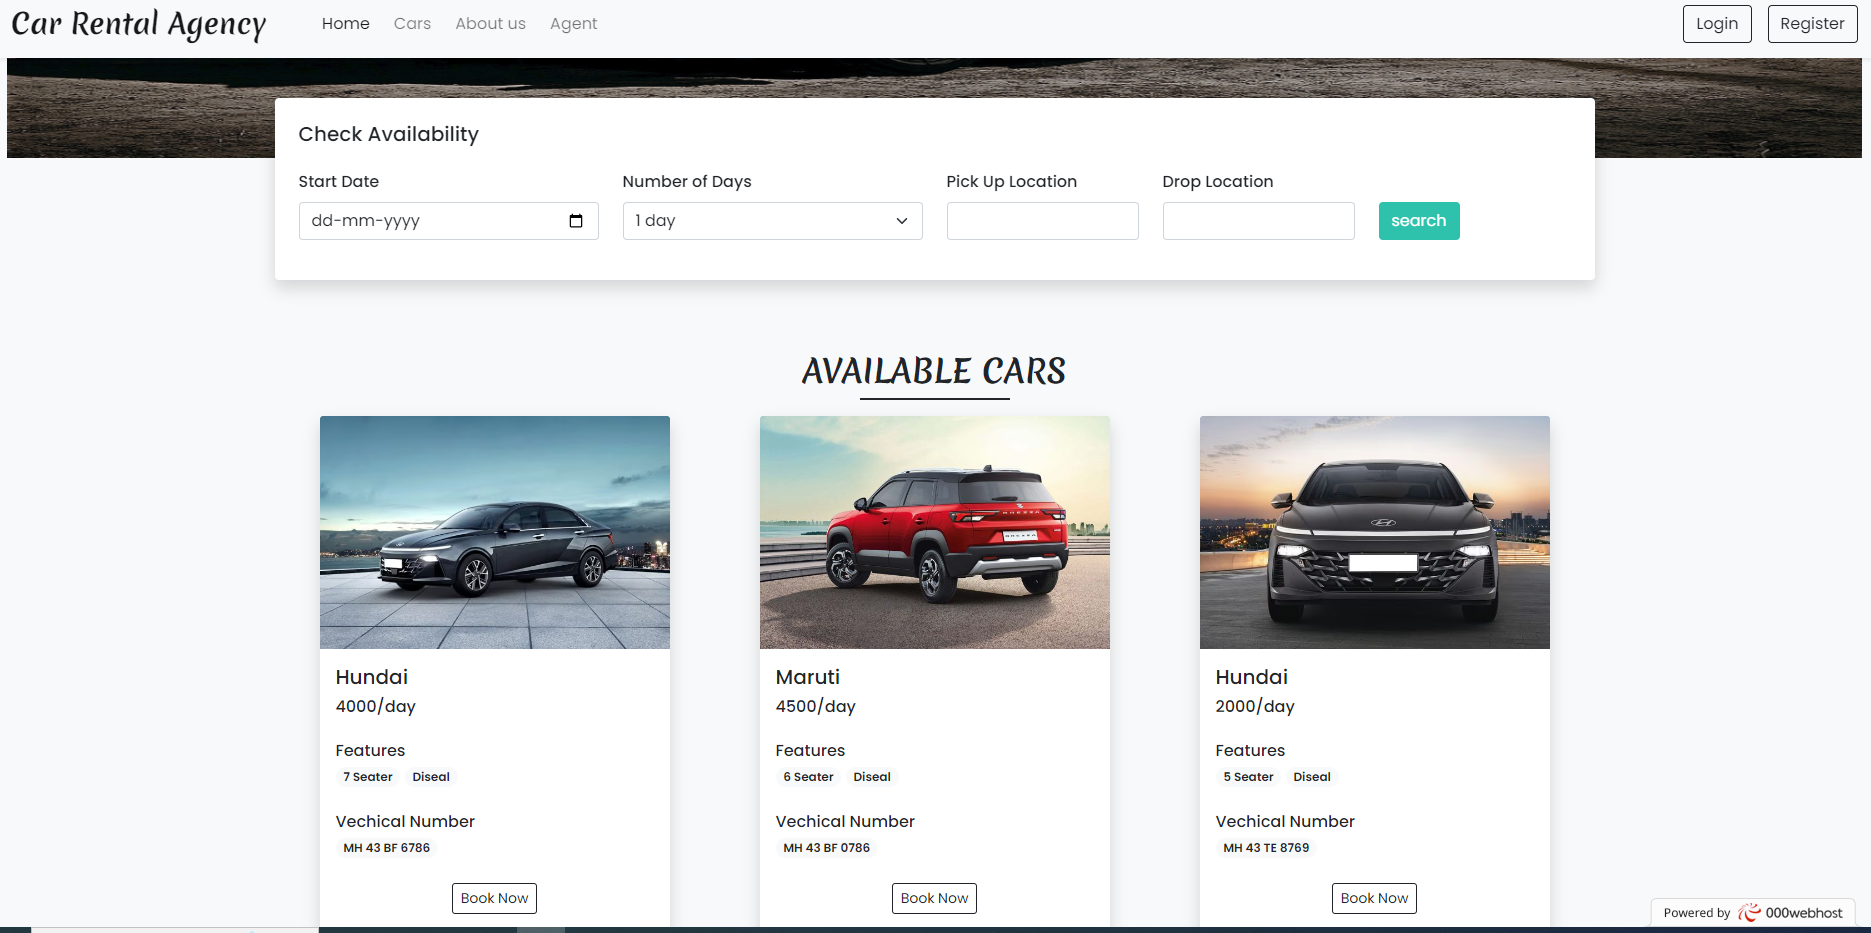
Task: Focus the Start Date input field
Action: pyautogui.click(x=430, y=221)
